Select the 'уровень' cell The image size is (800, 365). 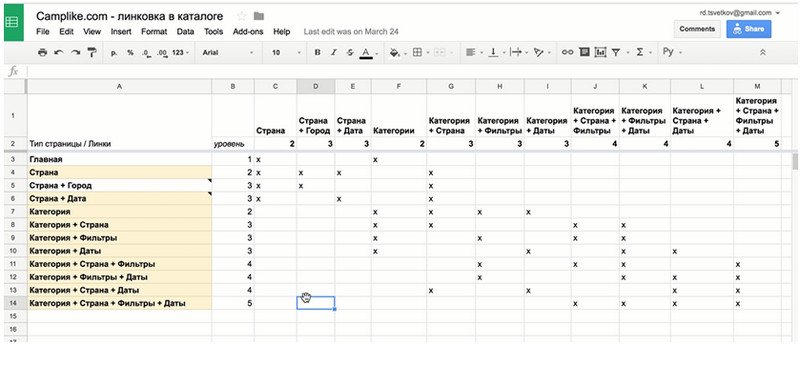click(233, 144)
